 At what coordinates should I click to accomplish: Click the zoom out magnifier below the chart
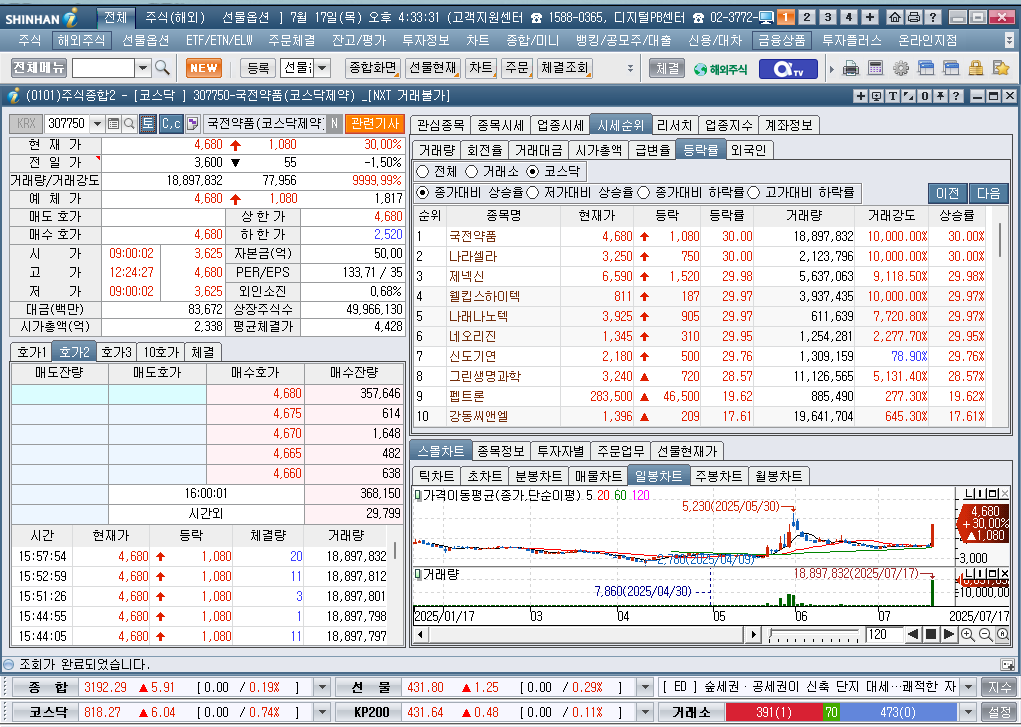click(985, 634)
